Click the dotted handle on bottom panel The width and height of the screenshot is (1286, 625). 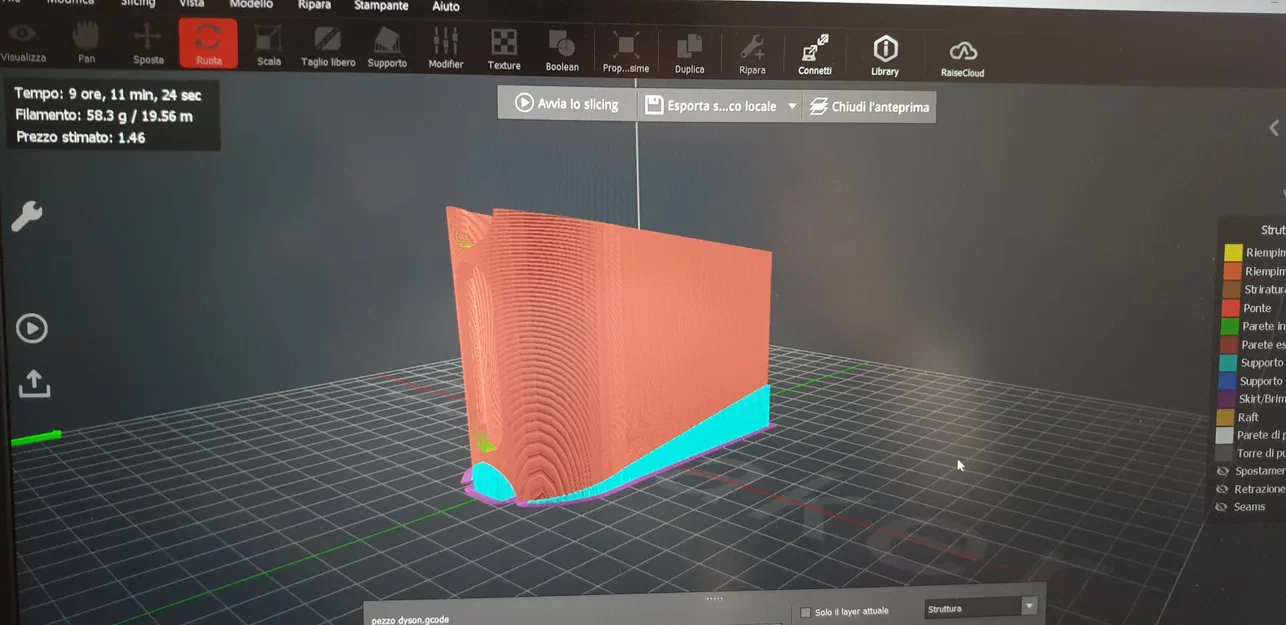[x=714, y=599]
